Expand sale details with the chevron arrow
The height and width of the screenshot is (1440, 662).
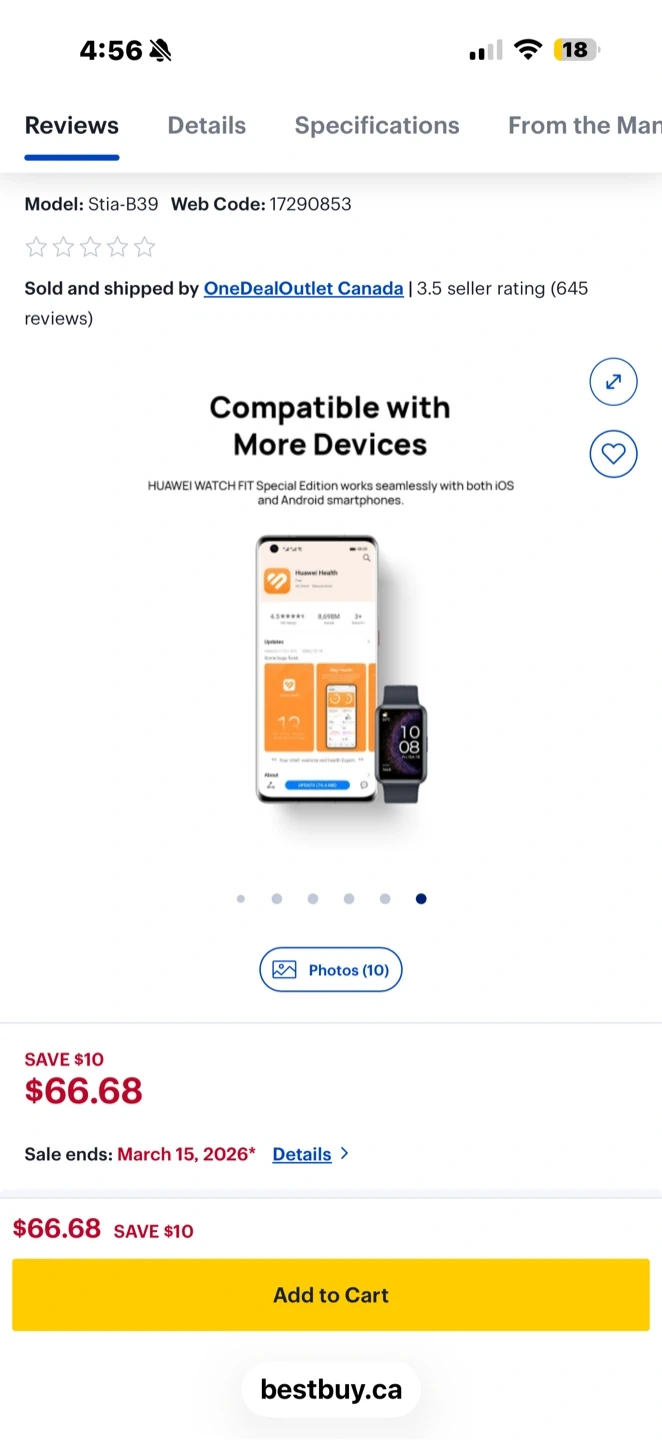[x=345, y=1154]
